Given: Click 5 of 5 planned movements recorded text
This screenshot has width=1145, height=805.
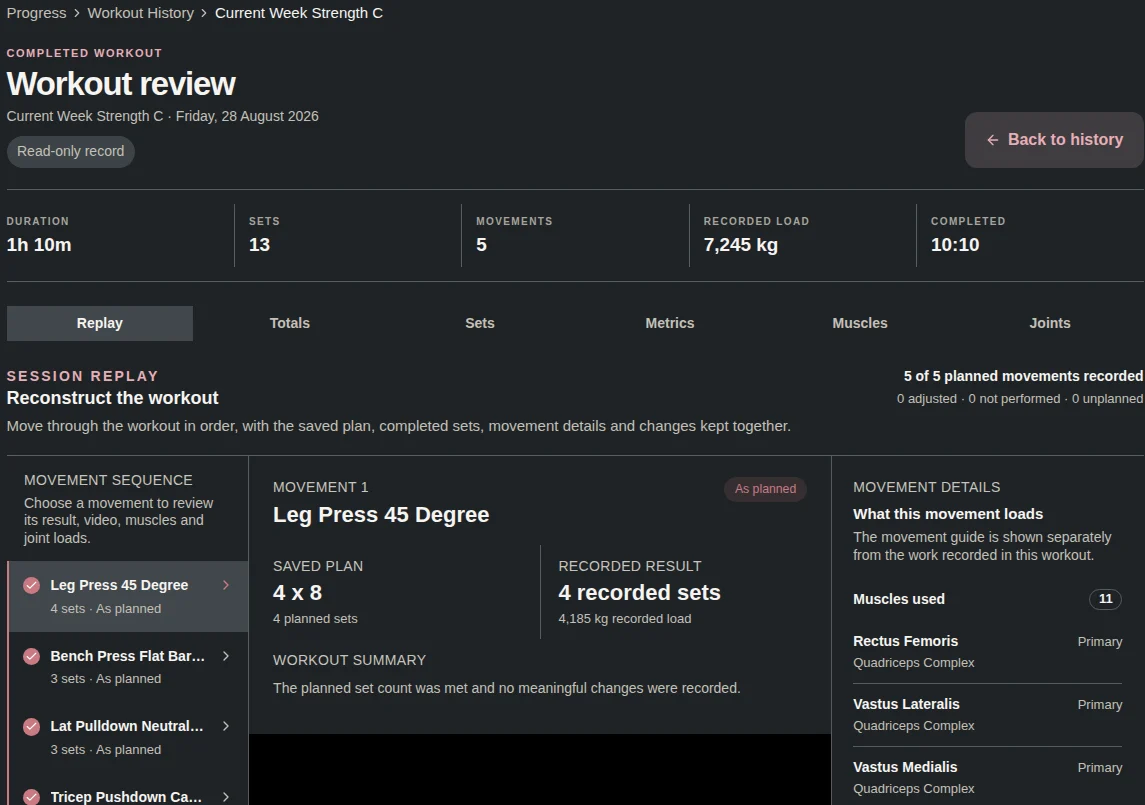Looking at the screenshot, I should [x=1023, y=376].
